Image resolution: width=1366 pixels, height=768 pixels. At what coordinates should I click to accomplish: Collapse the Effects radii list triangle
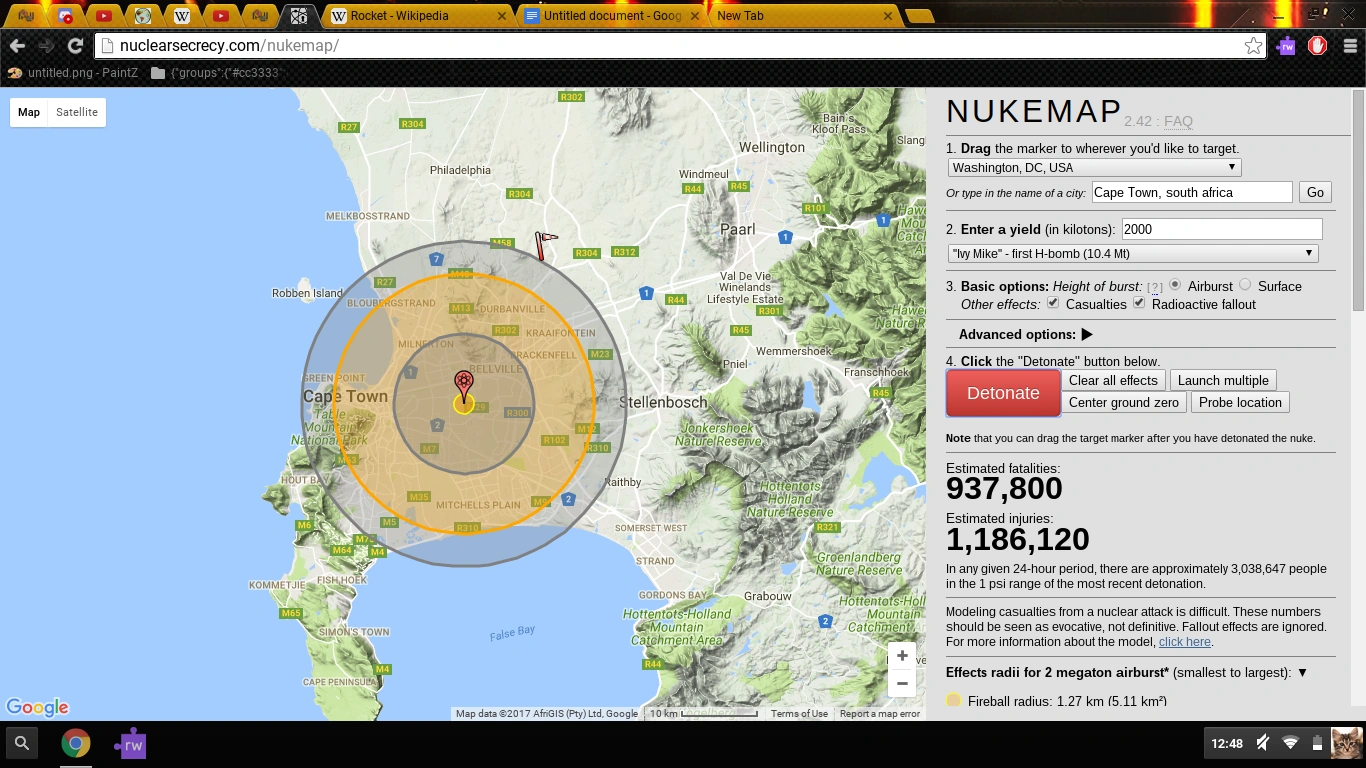(1302, 673)
